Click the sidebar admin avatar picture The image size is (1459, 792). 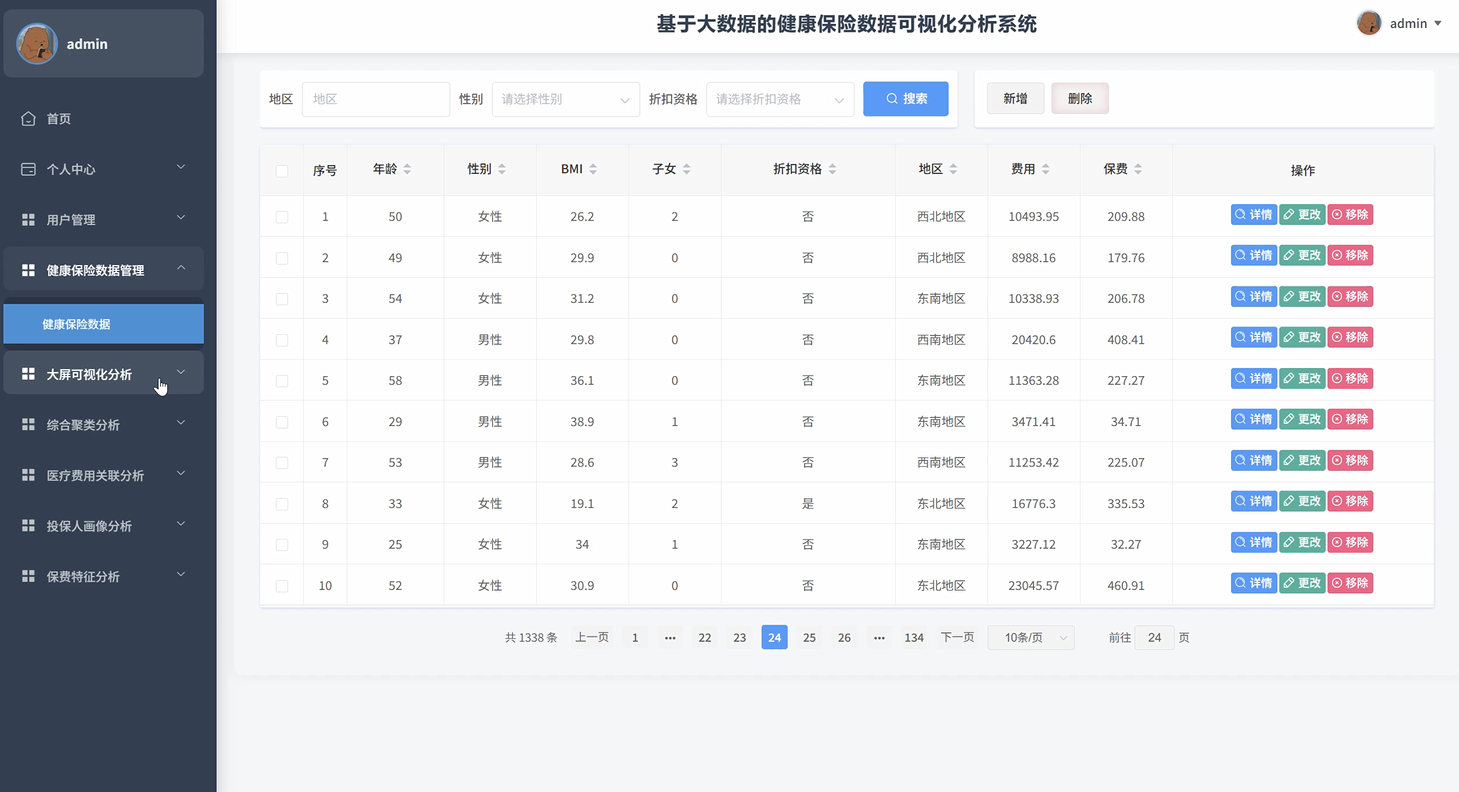37,44
